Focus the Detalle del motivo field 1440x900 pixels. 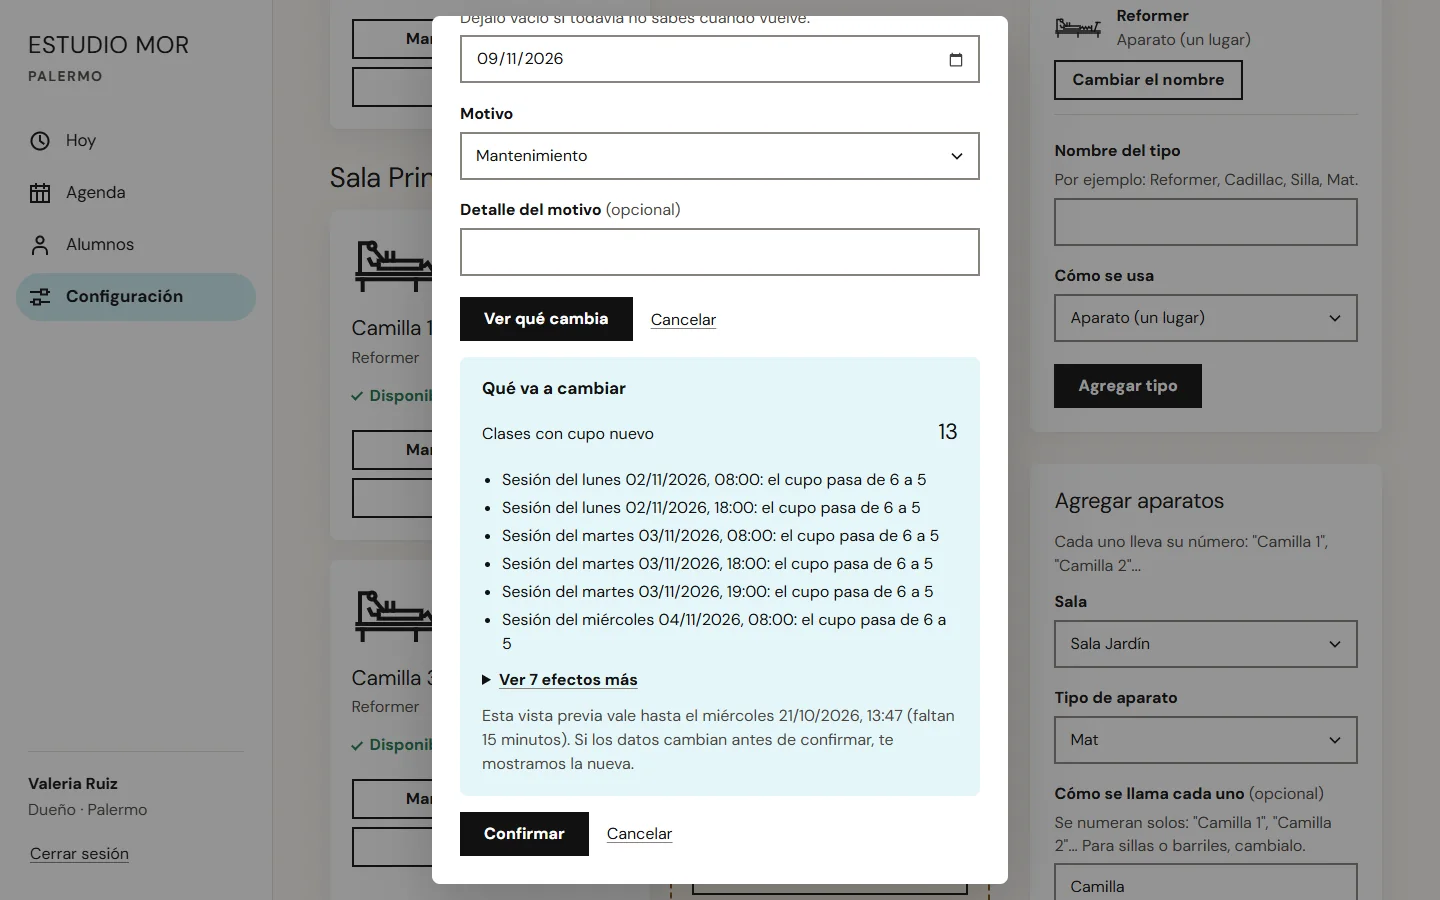point(720,252)
